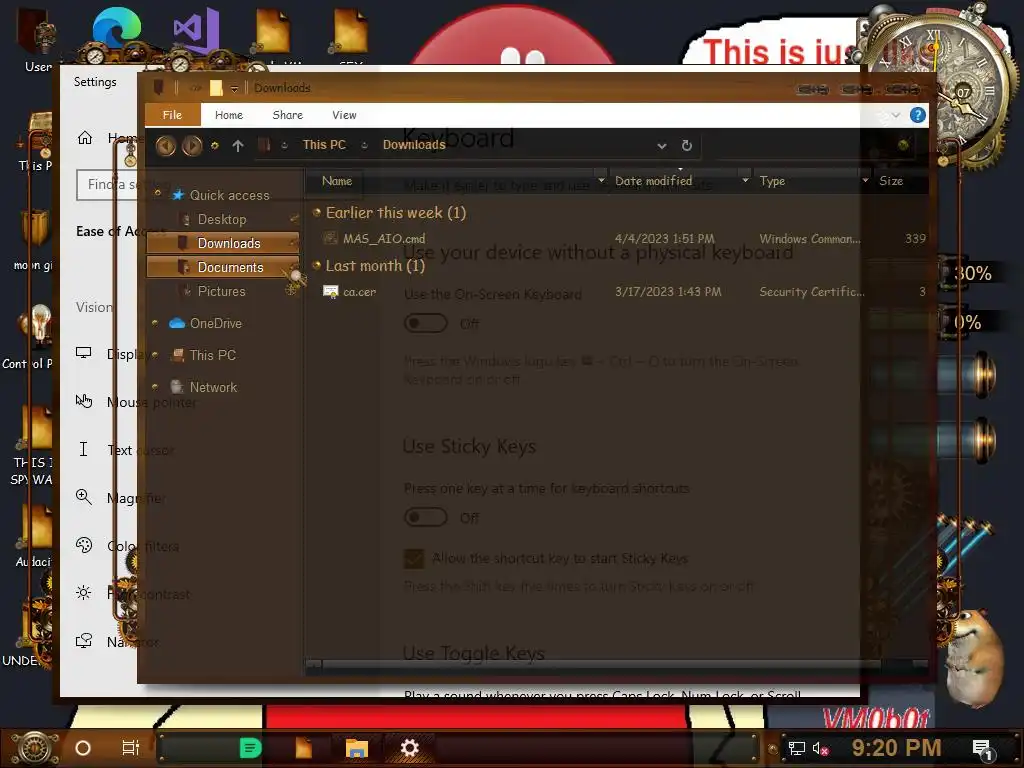Viewport: 1024px width, 768px height.
Task: Click the Network icon in navigation pane
Action: click(176, 387)
